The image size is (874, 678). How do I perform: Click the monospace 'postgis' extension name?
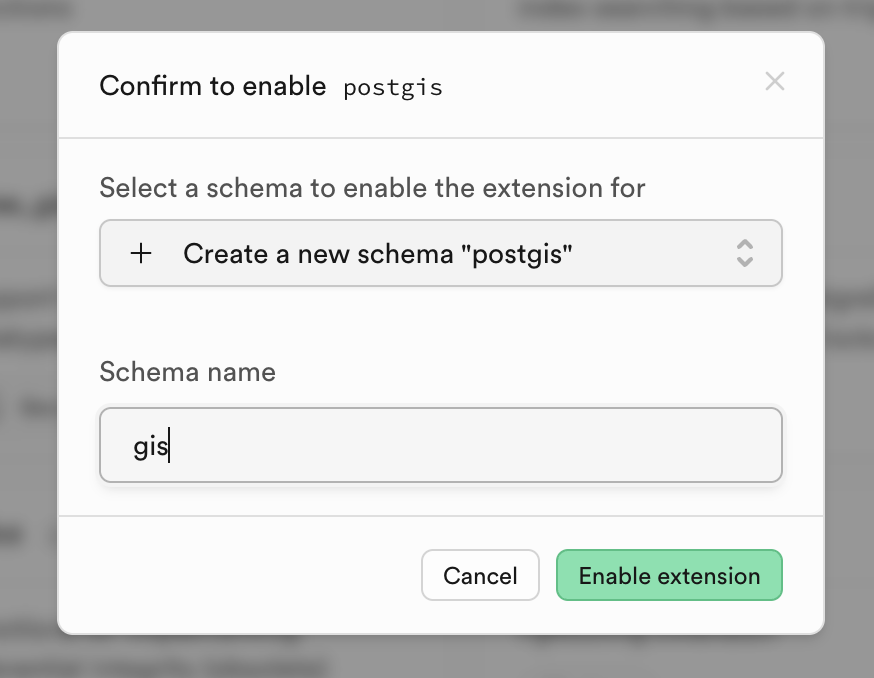click(392, 88)
